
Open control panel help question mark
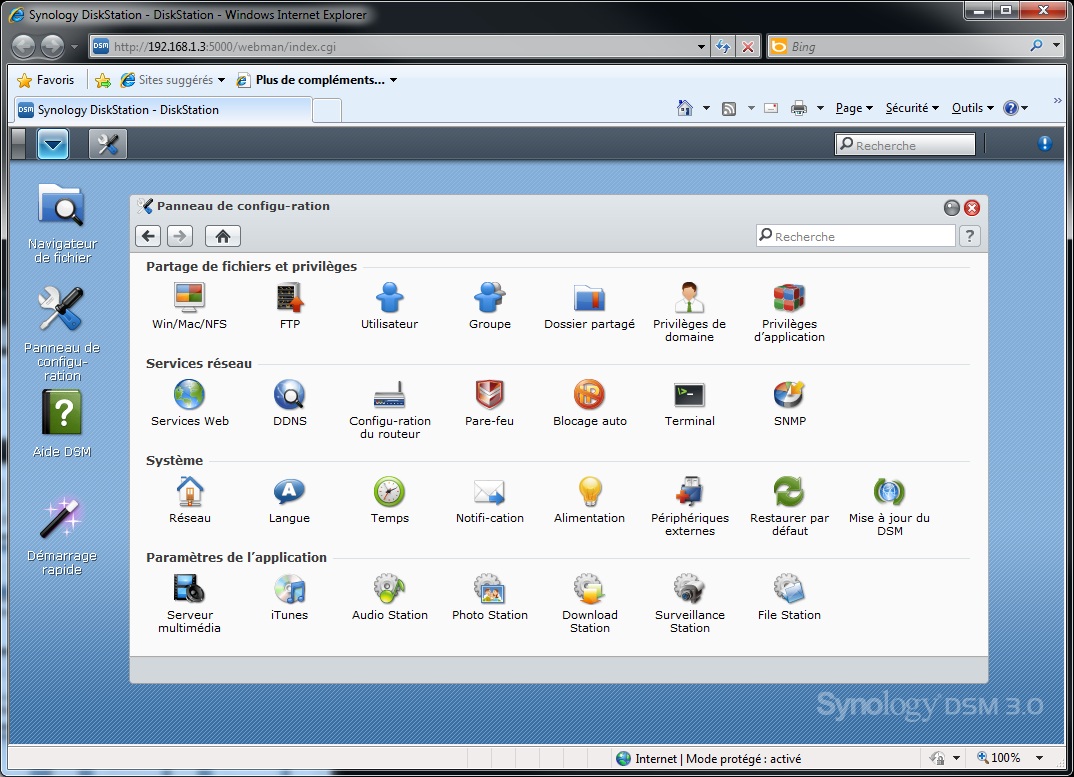point(969,236)
